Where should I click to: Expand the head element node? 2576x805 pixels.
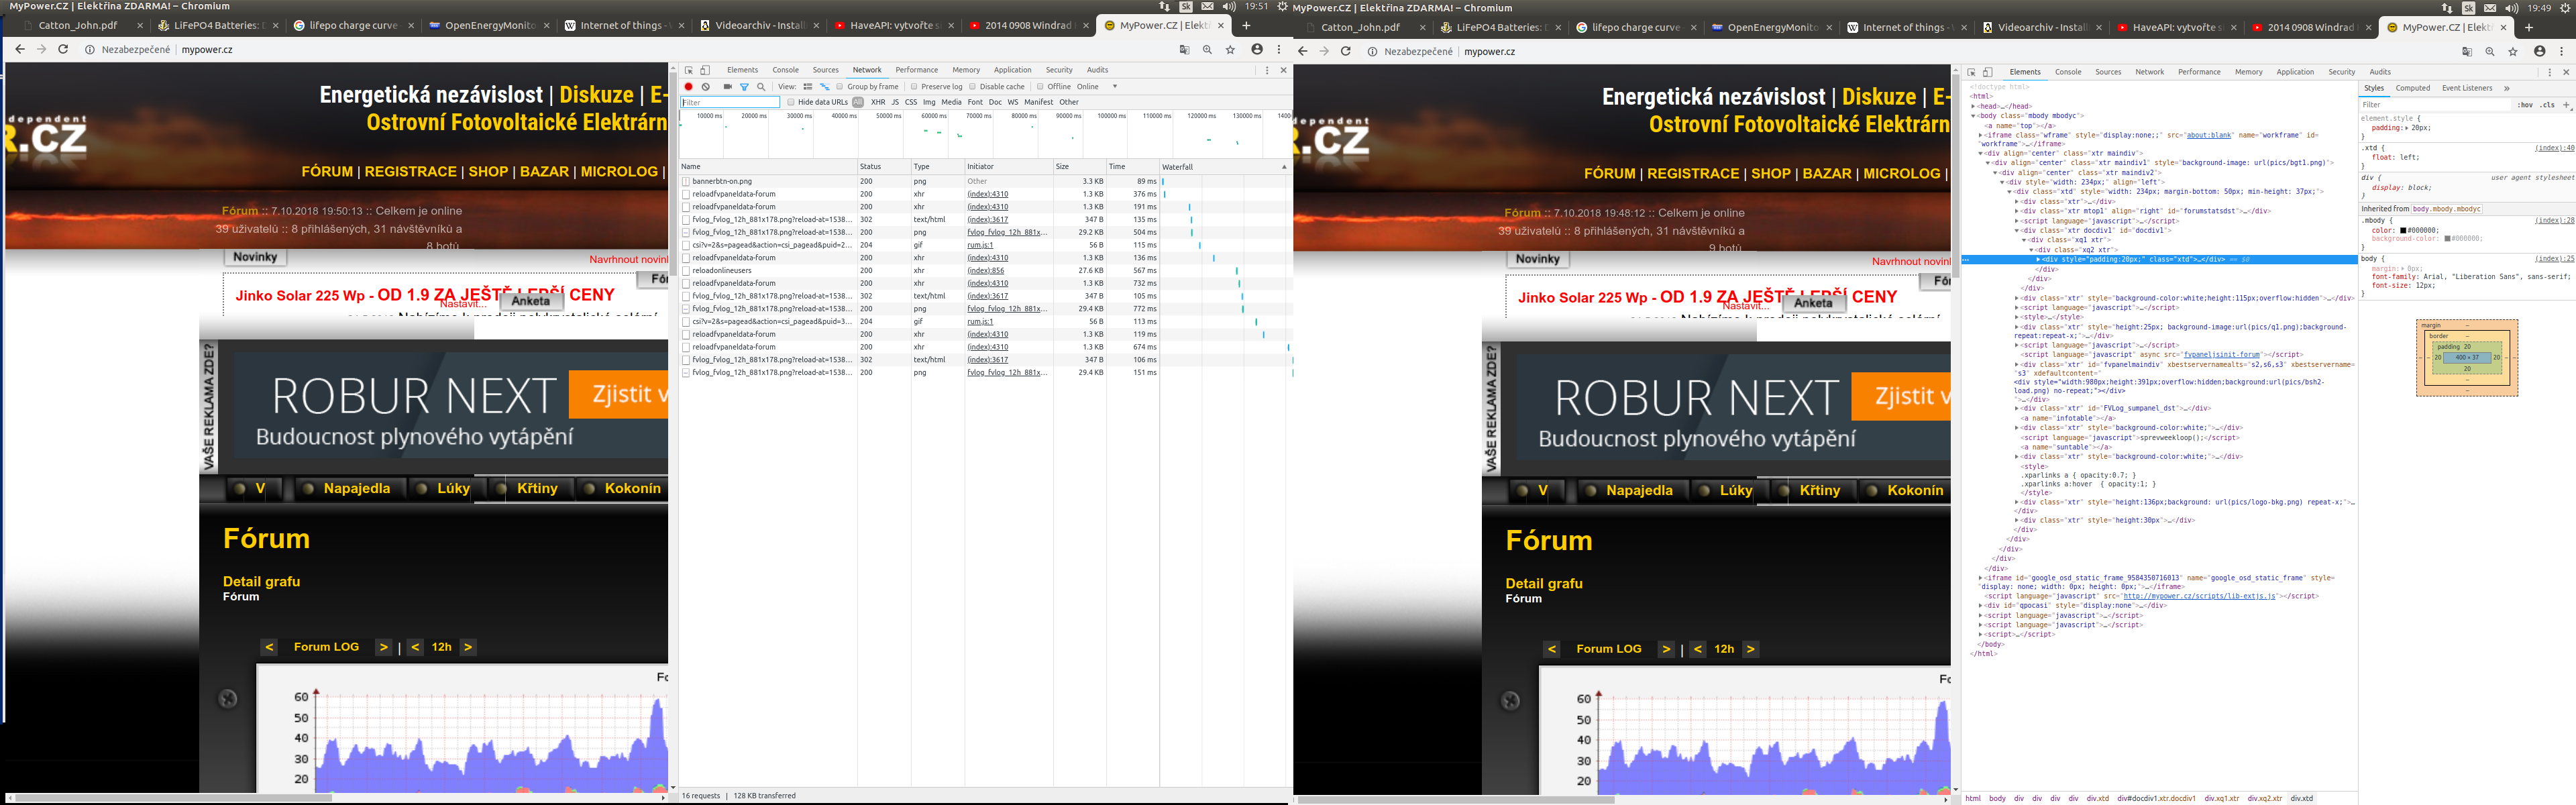tap(1974, 106)
